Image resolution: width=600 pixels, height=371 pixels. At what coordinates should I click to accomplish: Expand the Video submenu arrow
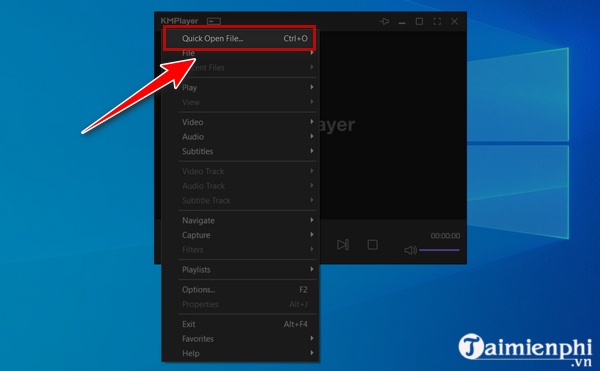pos(312,122)
